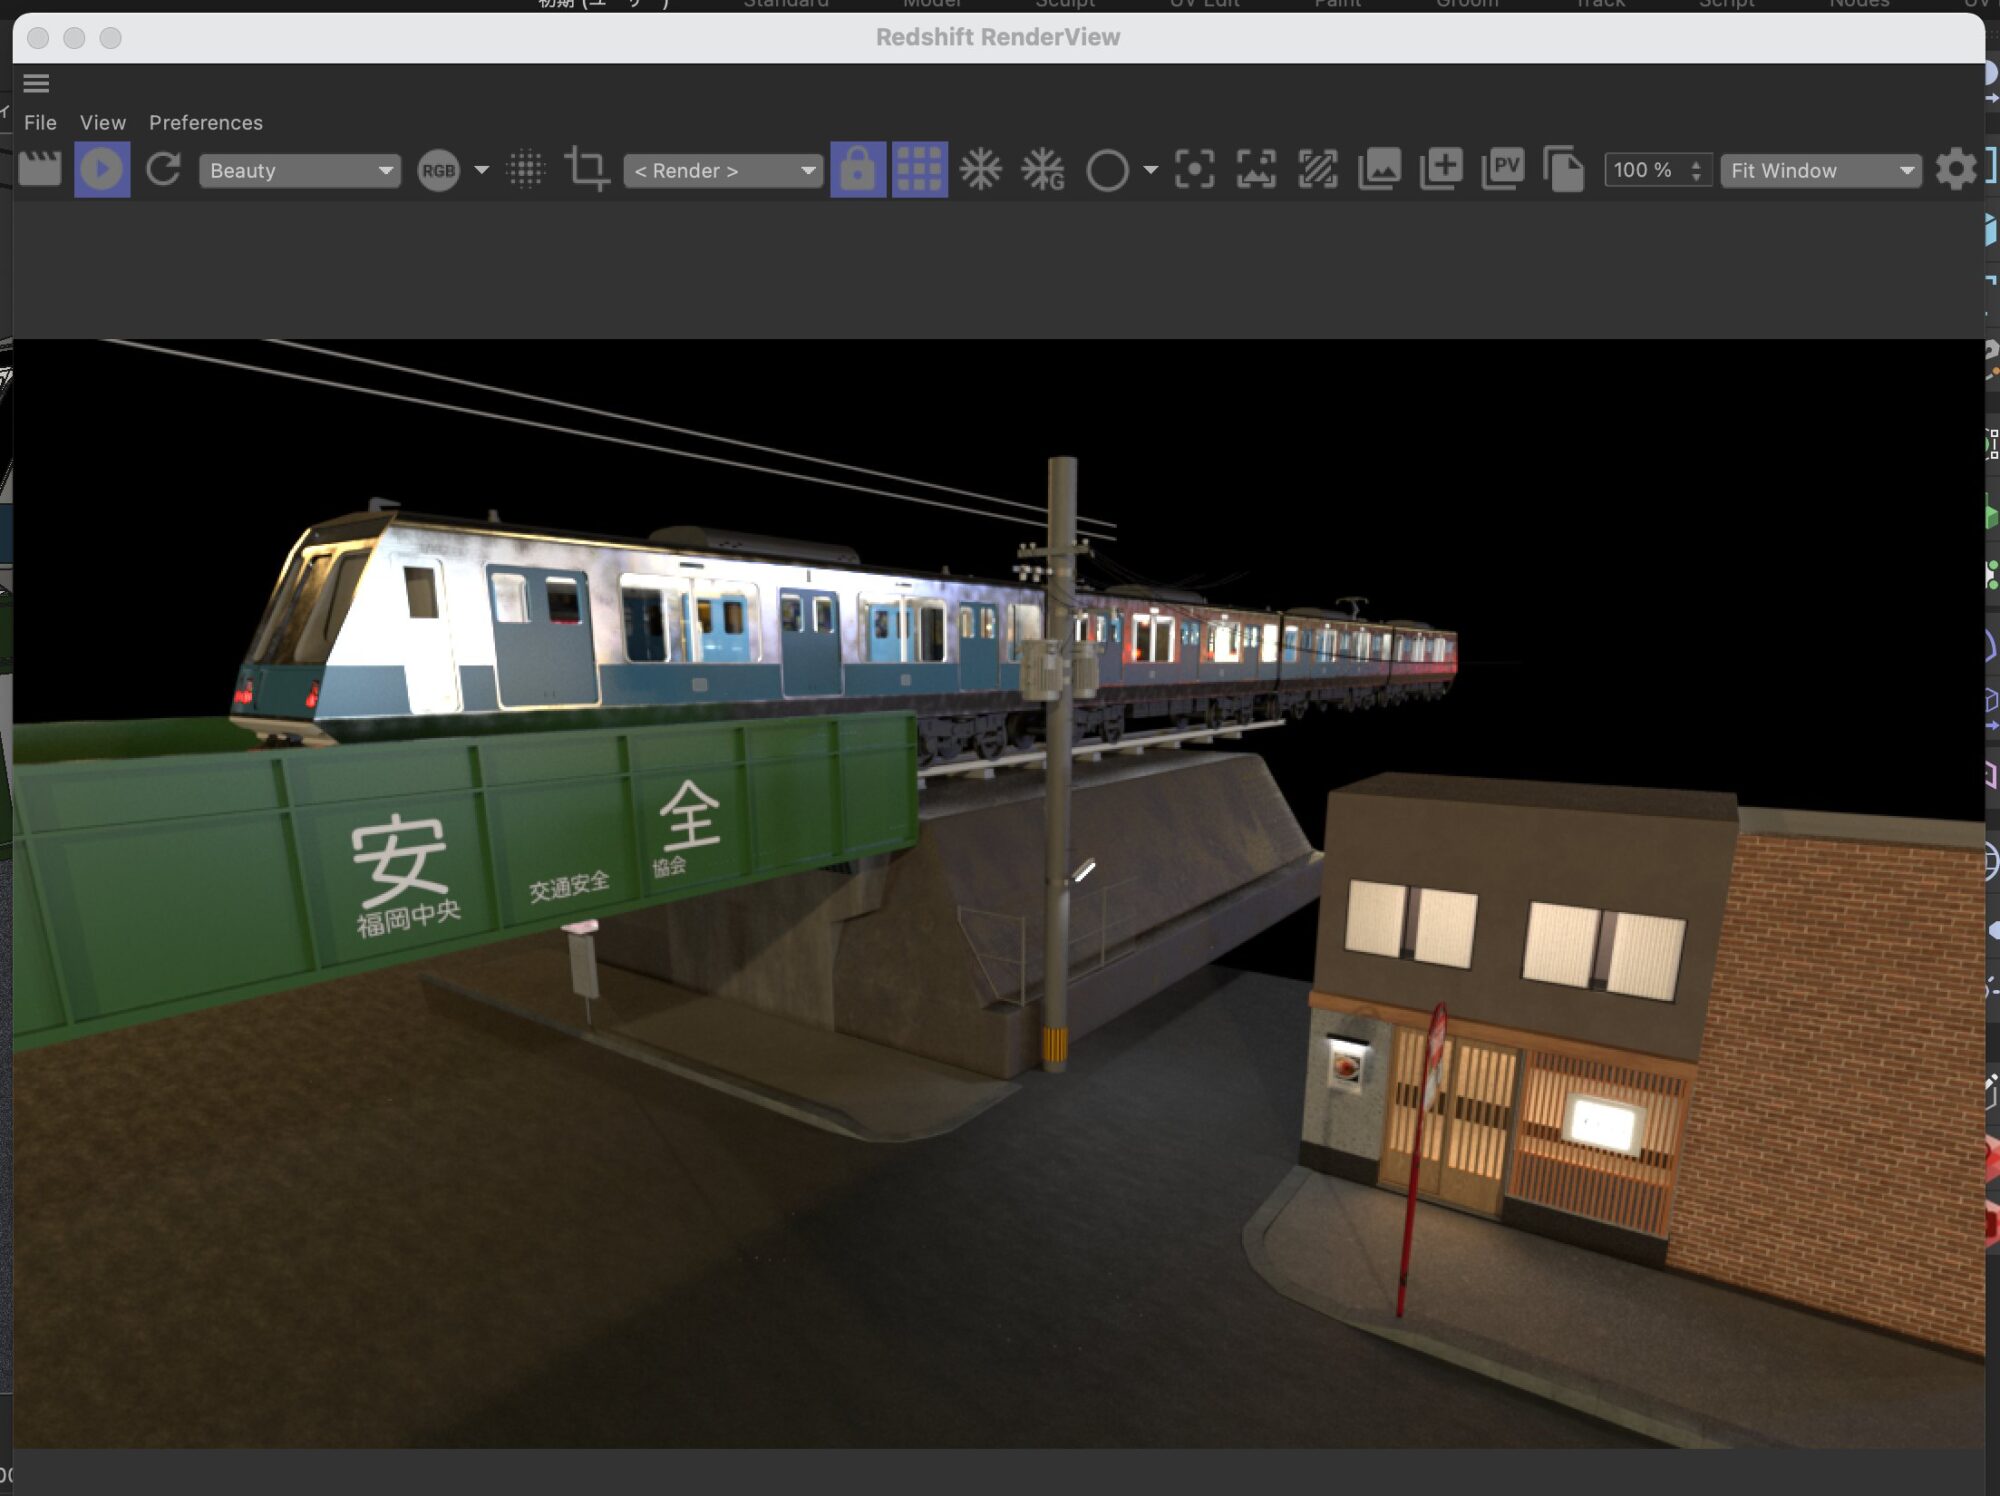Open the File menu
This screenshot has height=1496, width=2000.
click(x=40, y=122)
